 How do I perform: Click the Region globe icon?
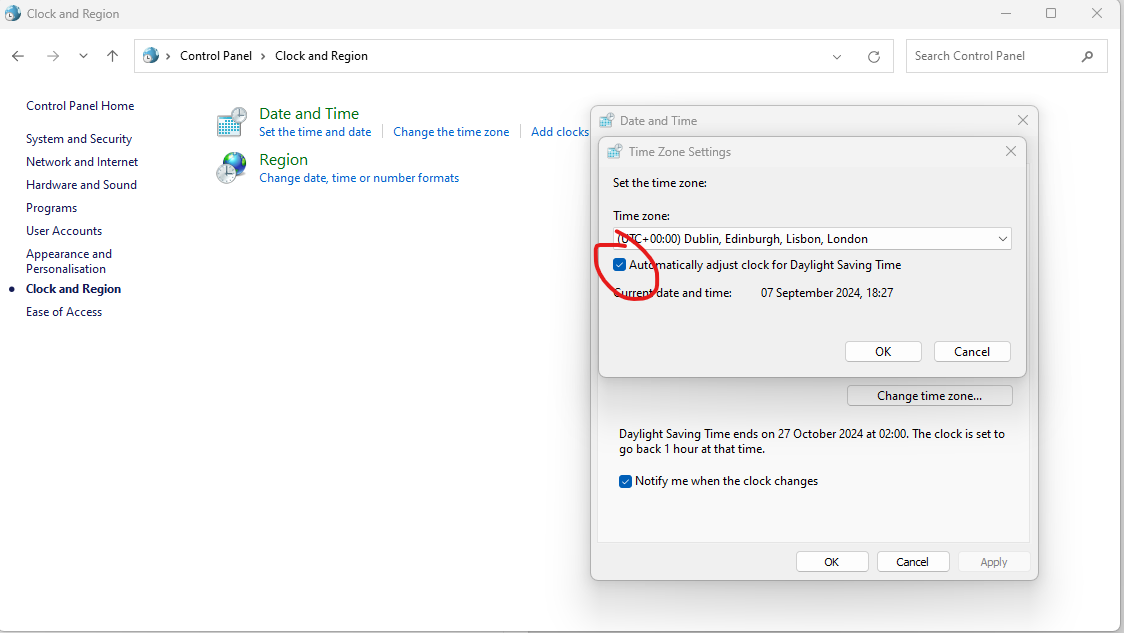pos(231,167)
